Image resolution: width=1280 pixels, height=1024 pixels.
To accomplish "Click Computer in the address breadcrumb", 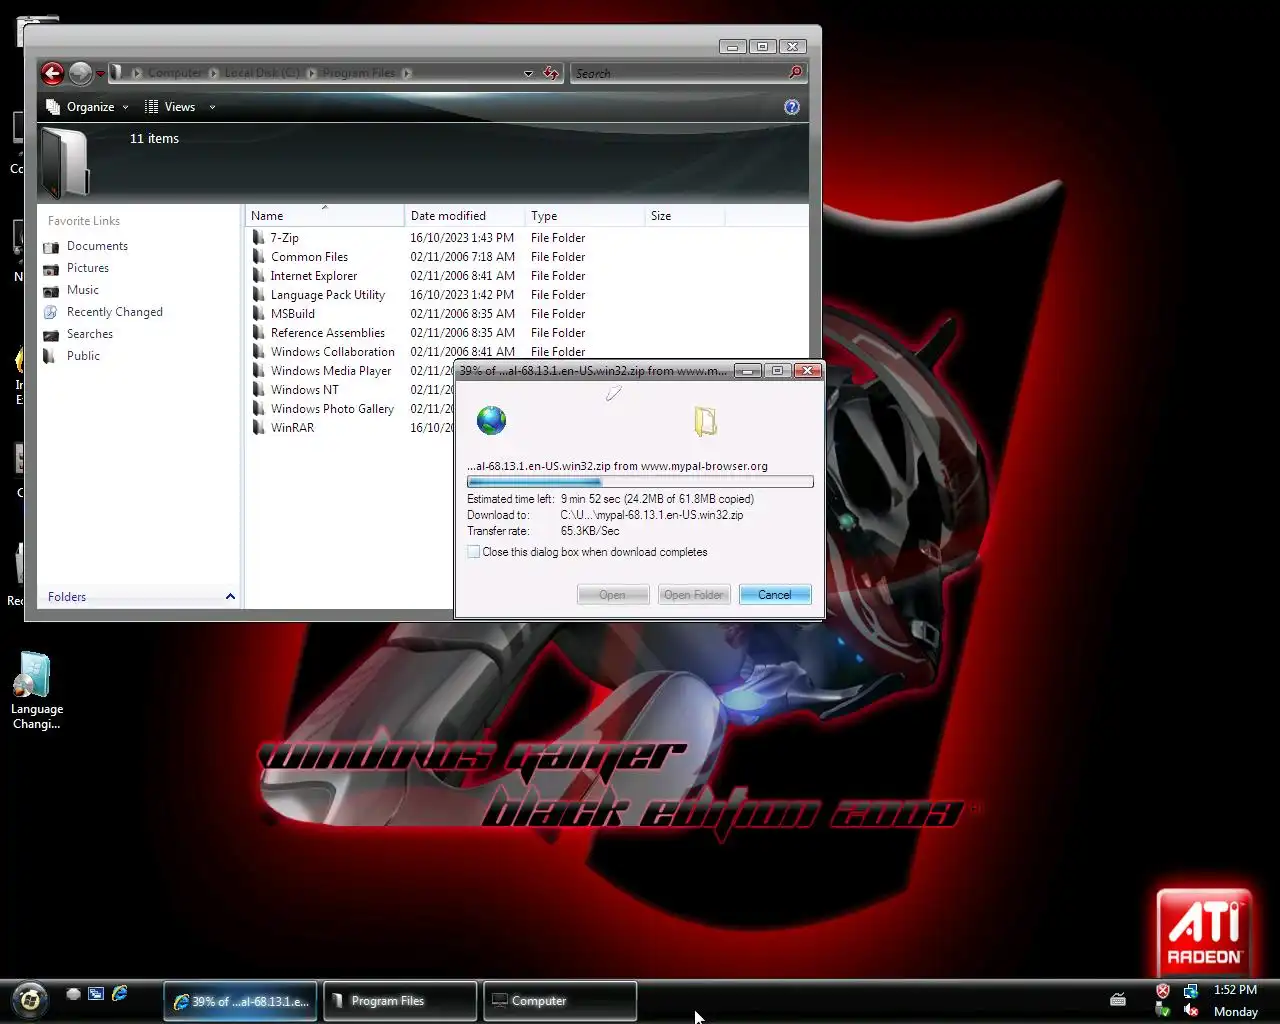I will tap(175, 73).
